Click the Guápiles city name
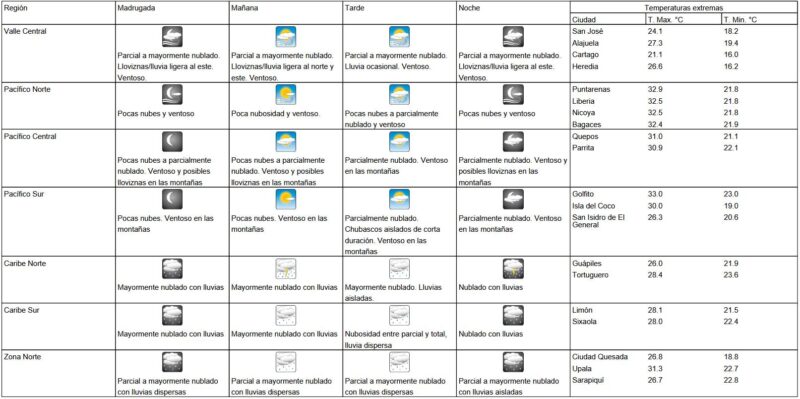 587,263
